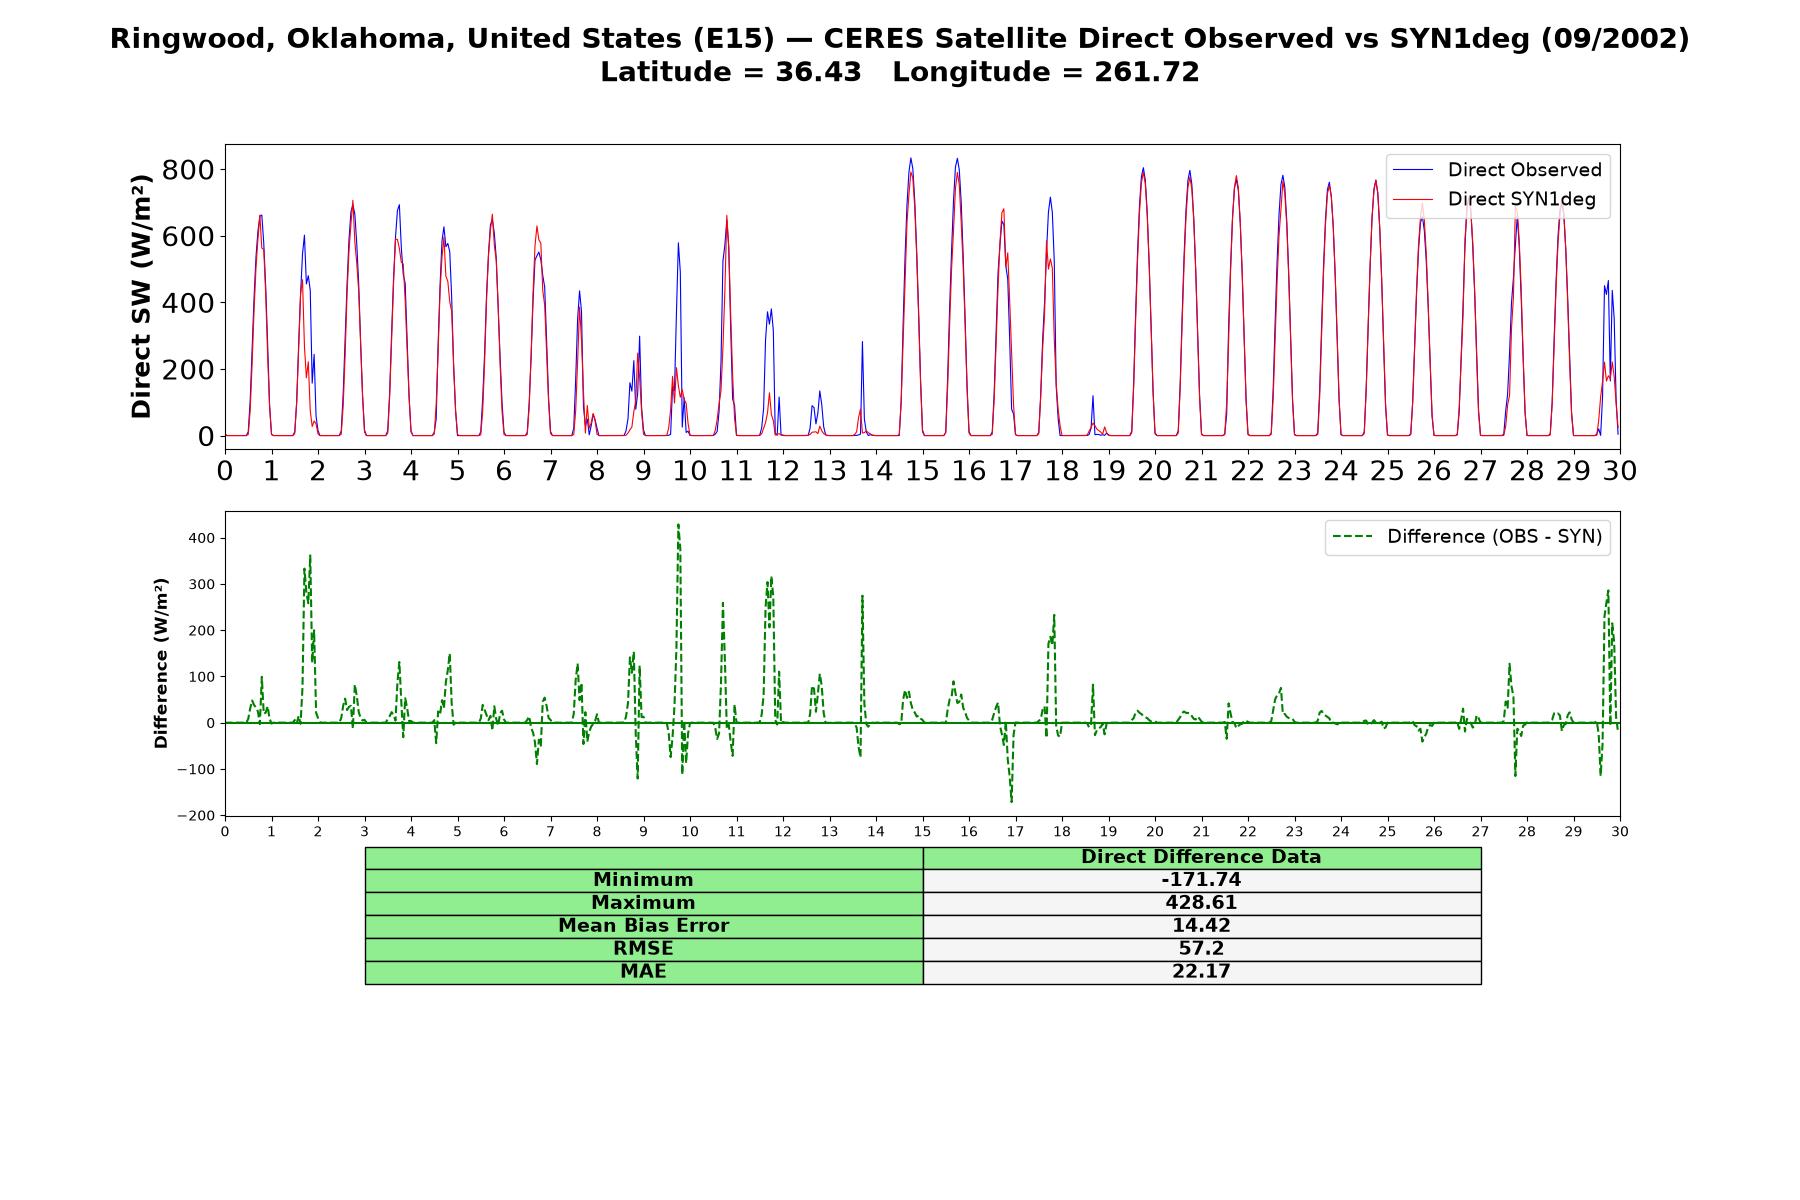Screen dimensions: 1800x1200
Task: Click the Direct Difference Data table header
Action: coord(1202,857)
